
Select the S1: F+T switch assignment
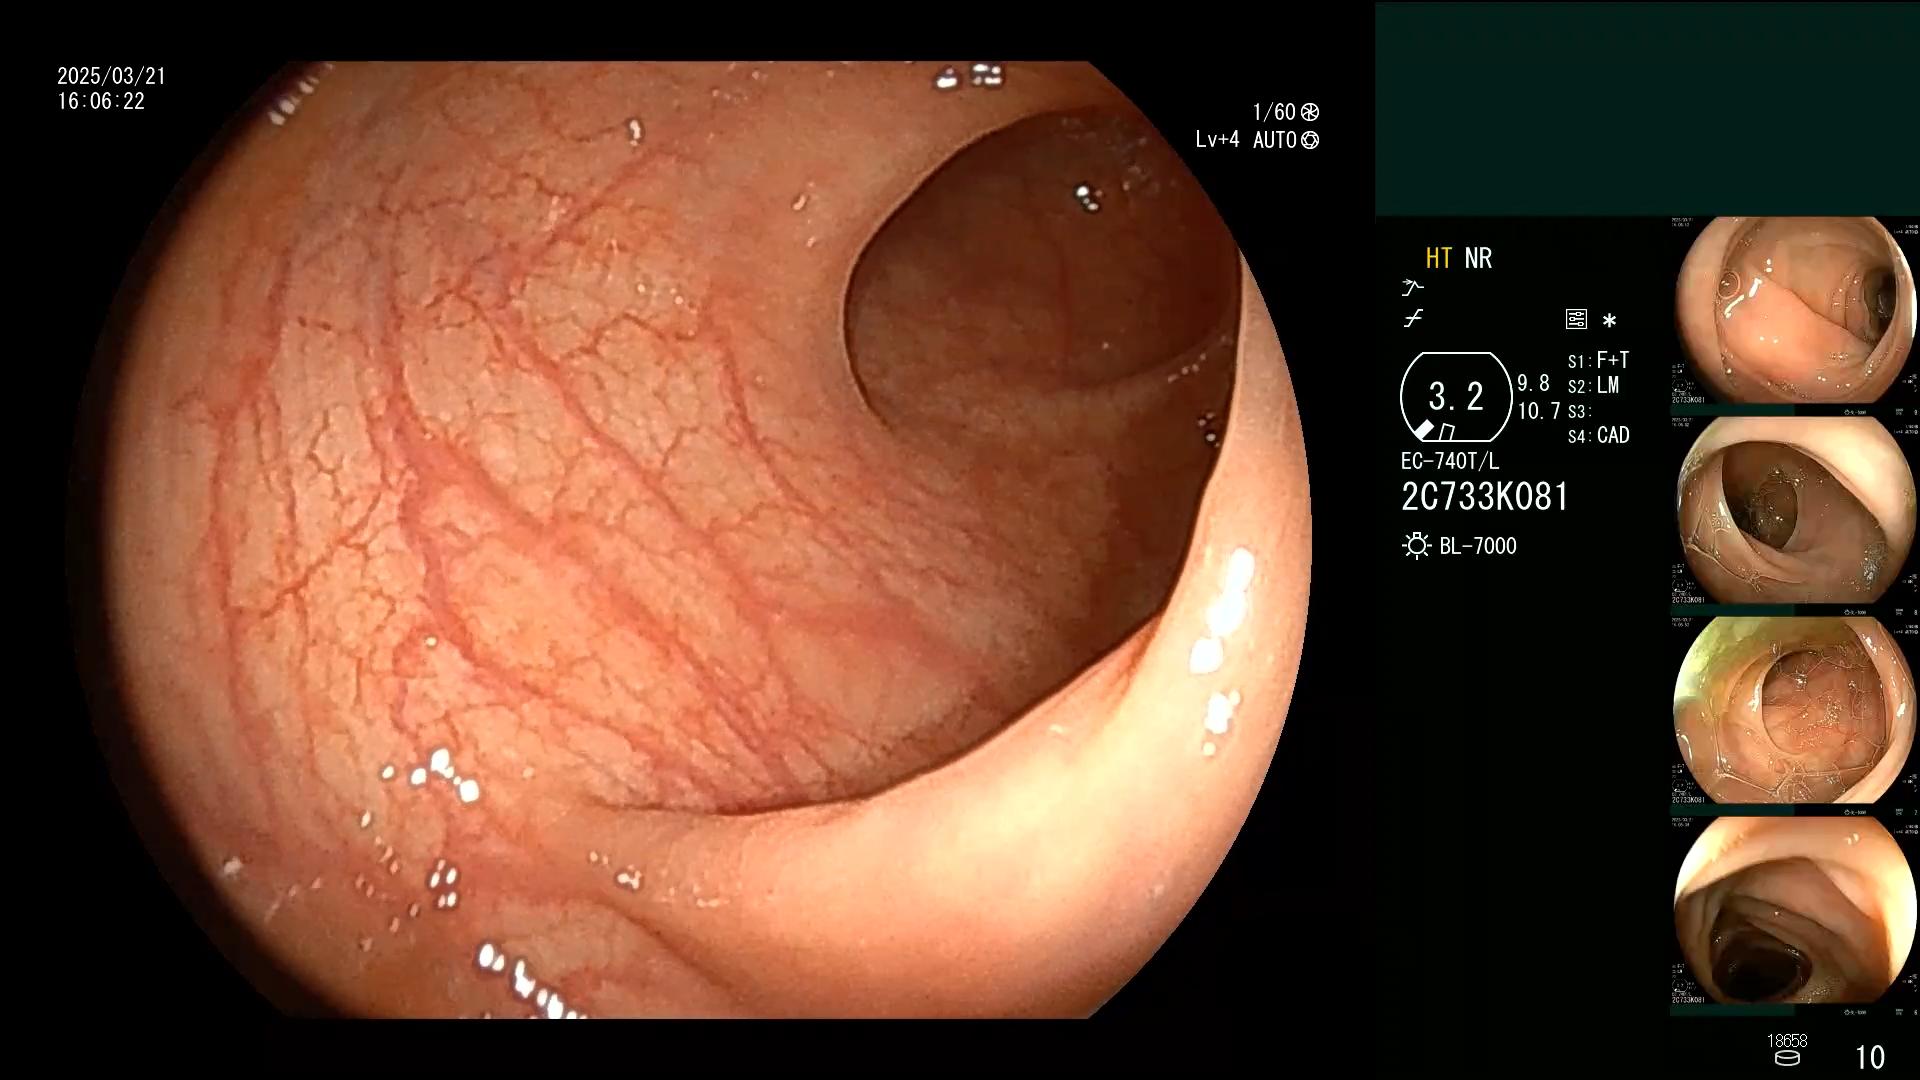tap(1598, 360)
